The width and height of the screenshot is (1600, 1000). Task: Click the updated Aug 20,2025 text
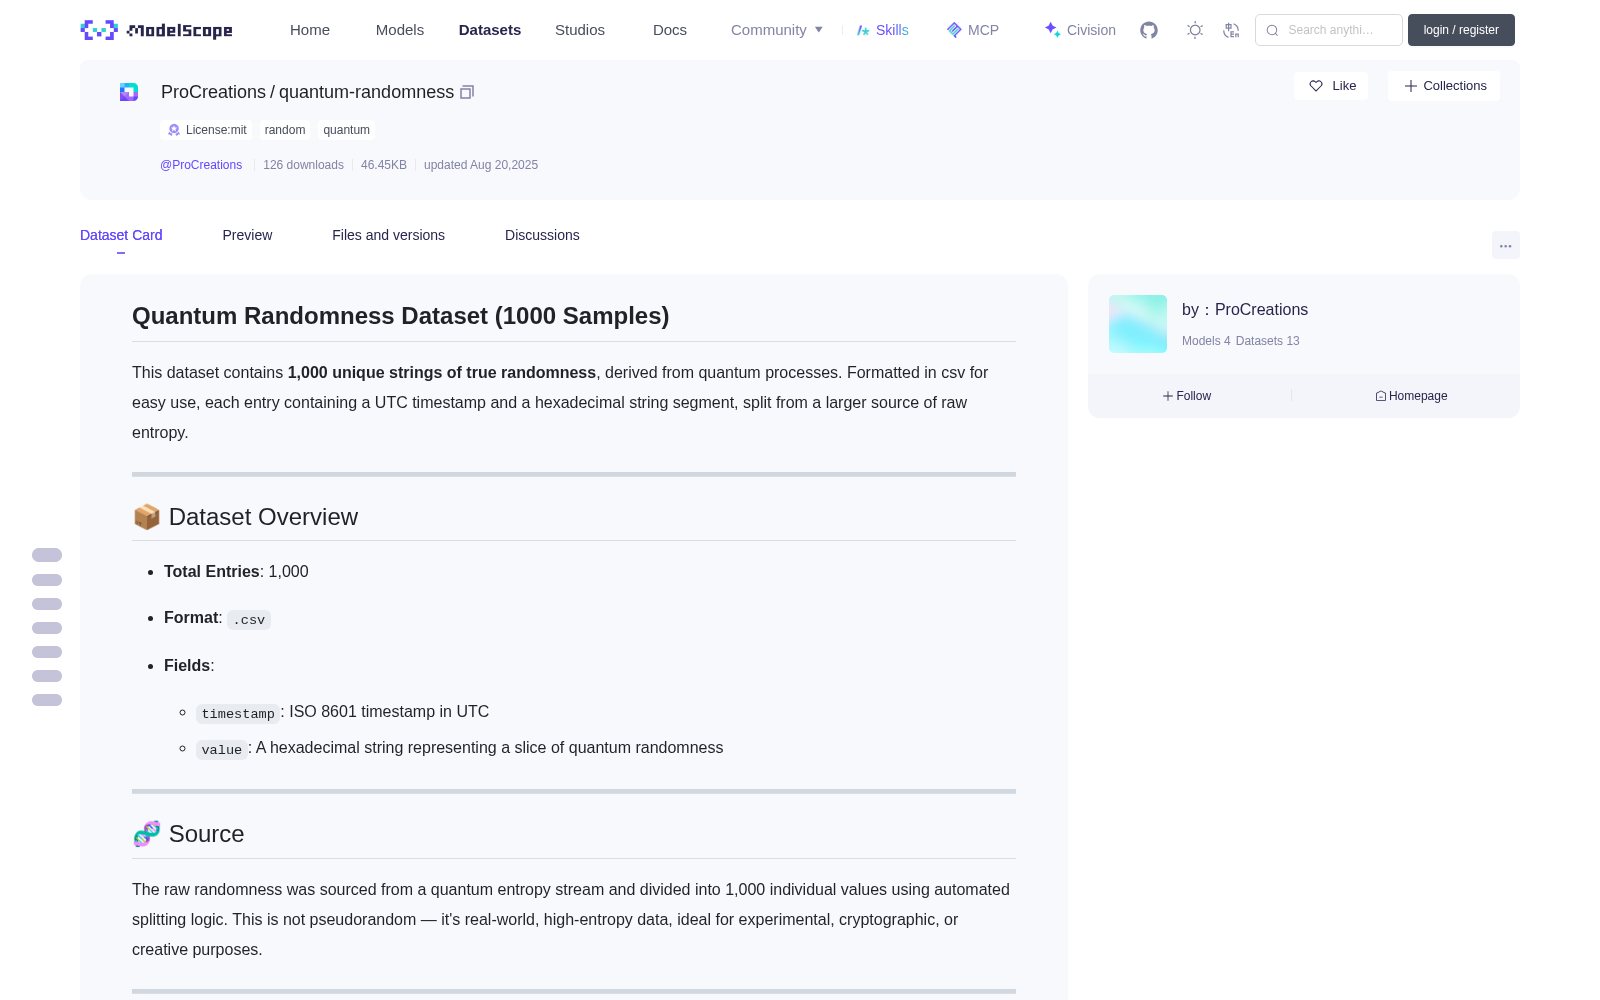(x=481, y=165)
